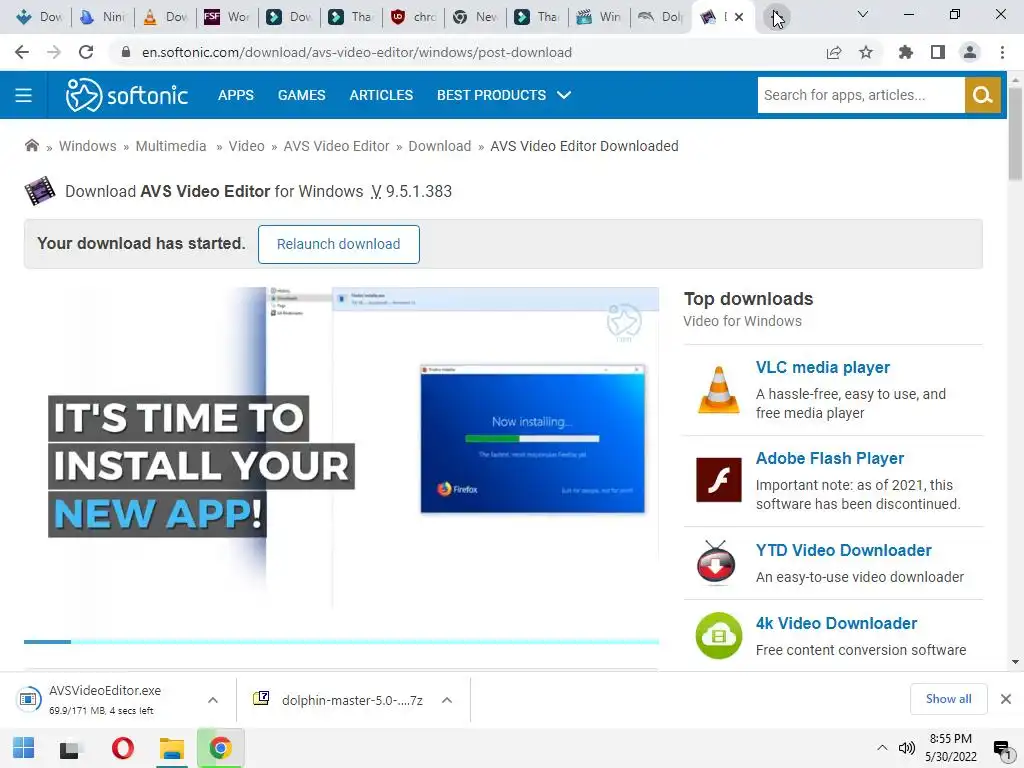Click Multimedia breadcrumb link
The height and width of the screenshot is (768, 1024).
[170, 146]
